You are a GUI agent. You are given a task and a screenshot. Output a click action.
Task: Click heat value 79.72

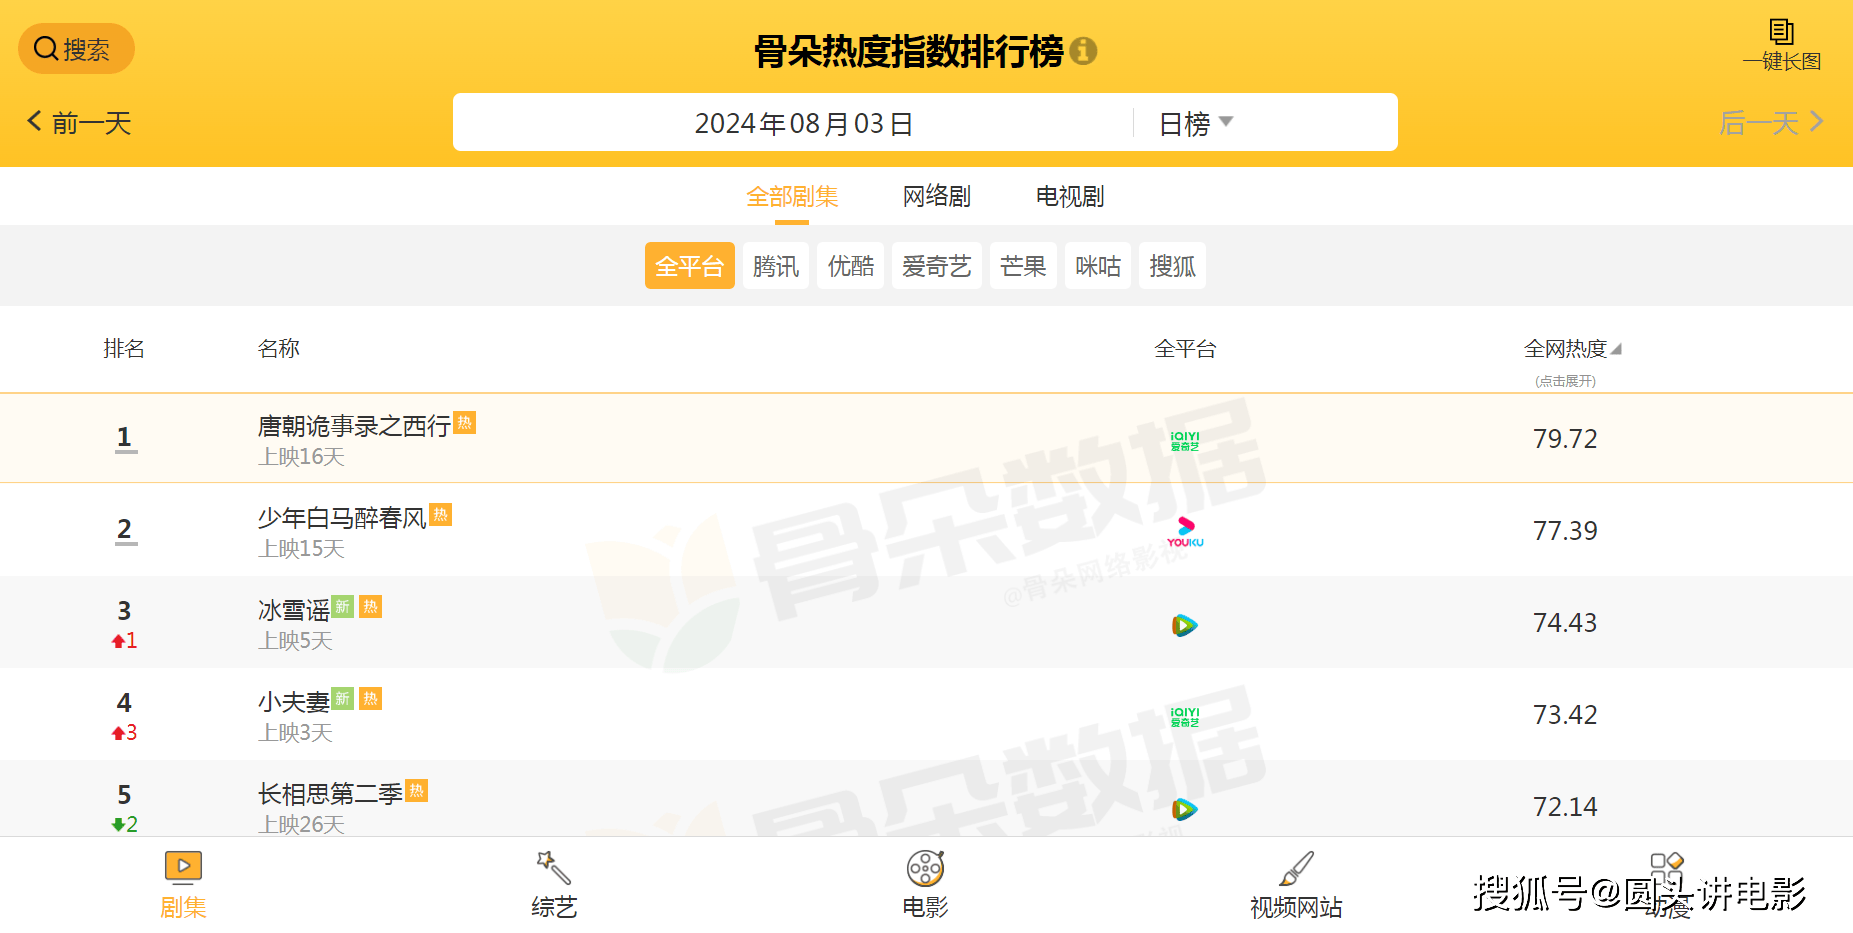click(x=1565, y=439)
